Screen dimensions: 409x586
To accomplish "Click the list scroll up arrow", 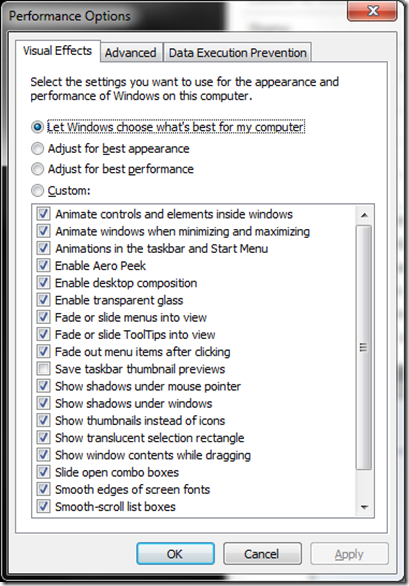I will 364,215.
